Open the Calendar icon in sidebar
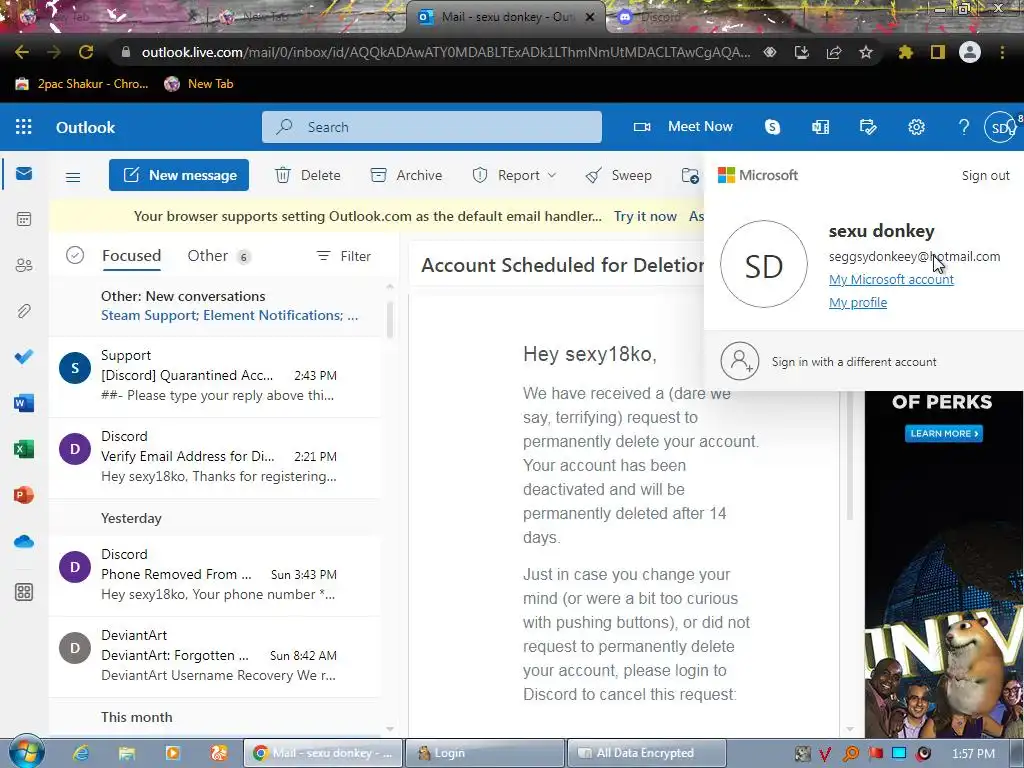1024x768 pixels. (24, 219)
